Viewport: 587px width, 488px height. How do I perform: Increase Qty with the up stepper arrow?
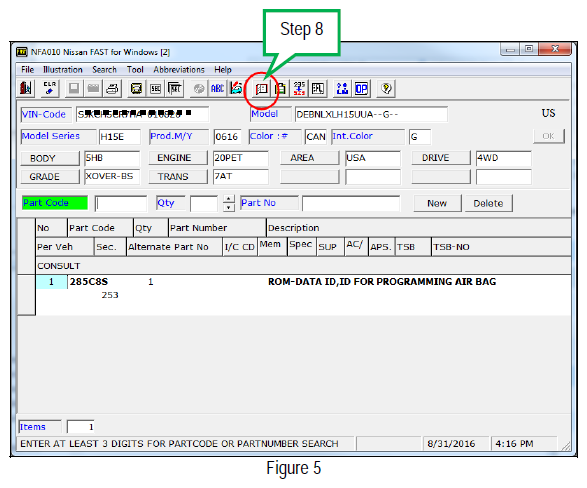pyautogui.click(x=228, y=199)
